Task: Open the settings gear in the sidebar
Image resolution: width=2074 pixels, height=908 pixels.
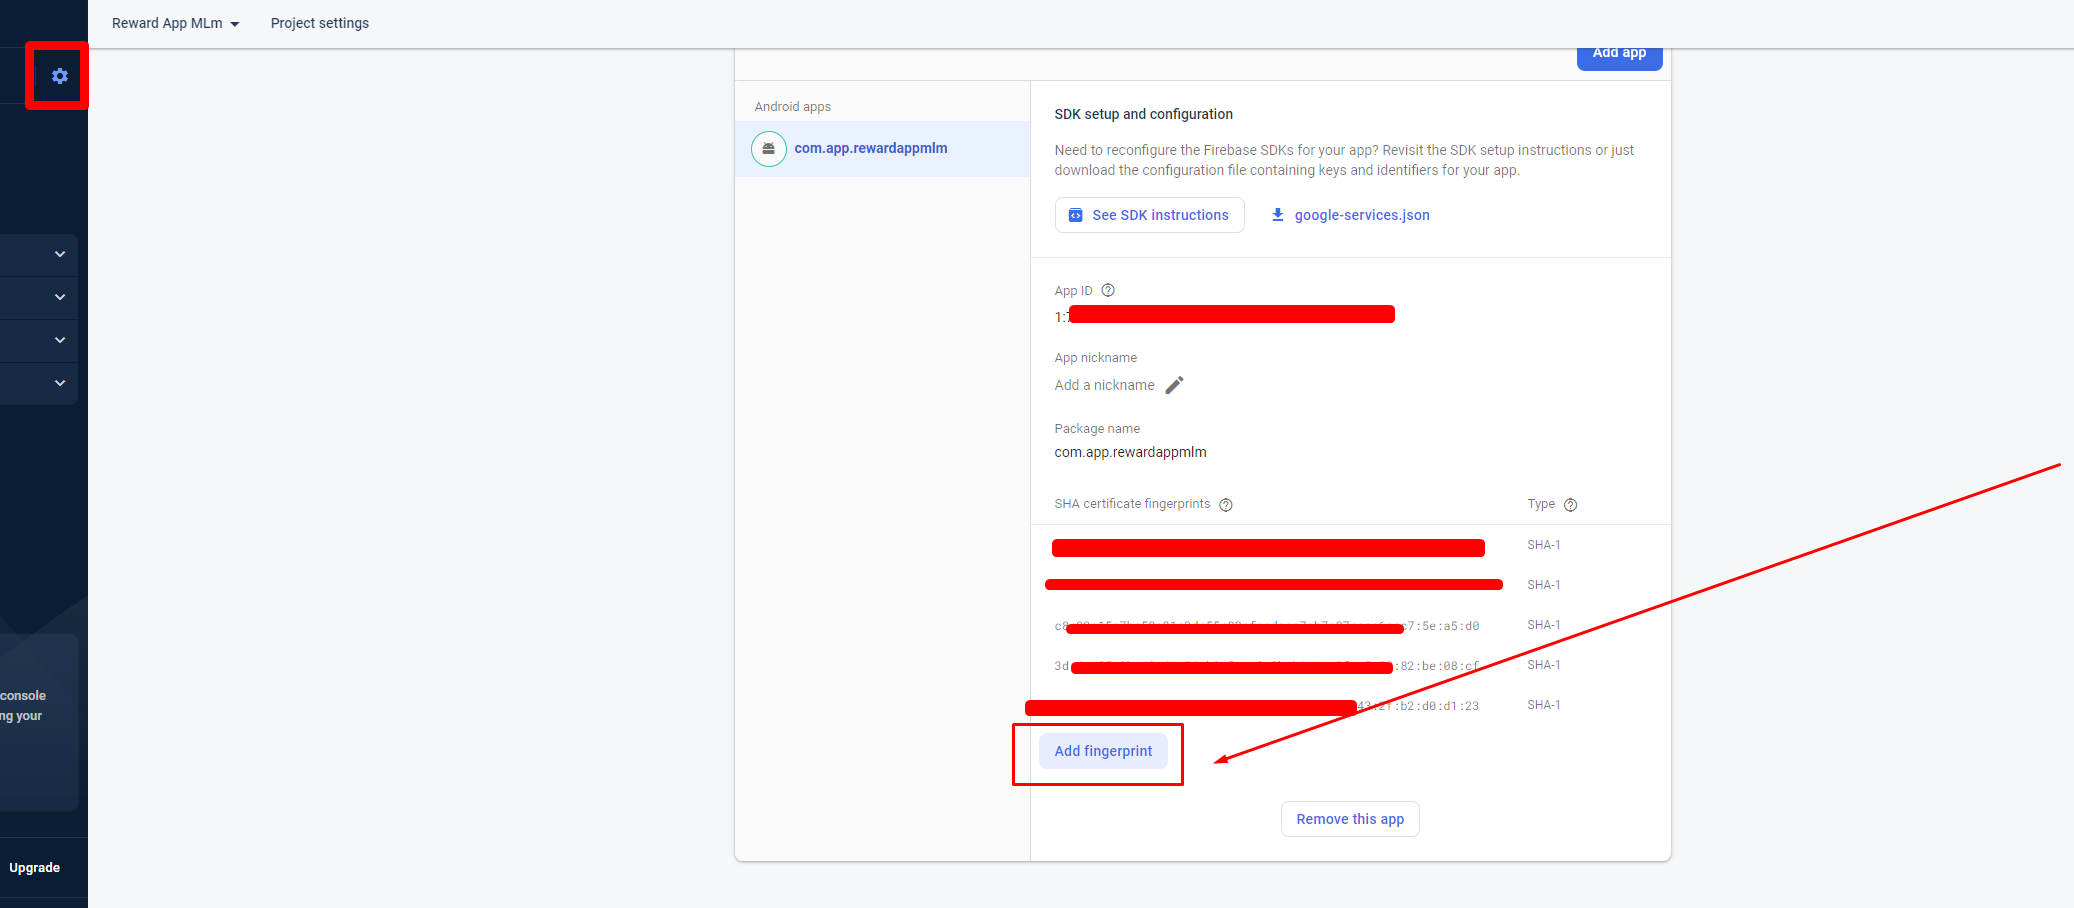Action: pyautogui.click(x=60, y=76)
